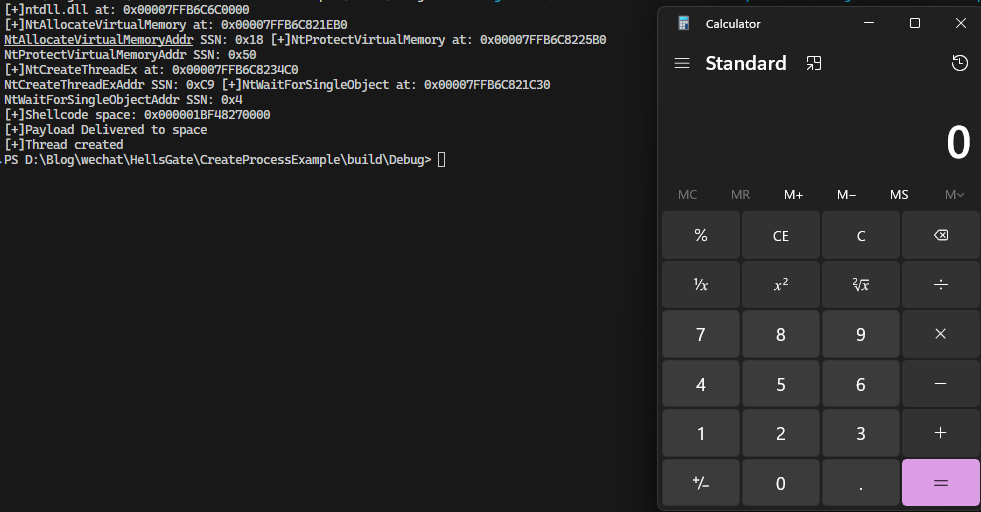Click the Calculator app icon in title bar

pyautogui.click(x=684, y=24)
